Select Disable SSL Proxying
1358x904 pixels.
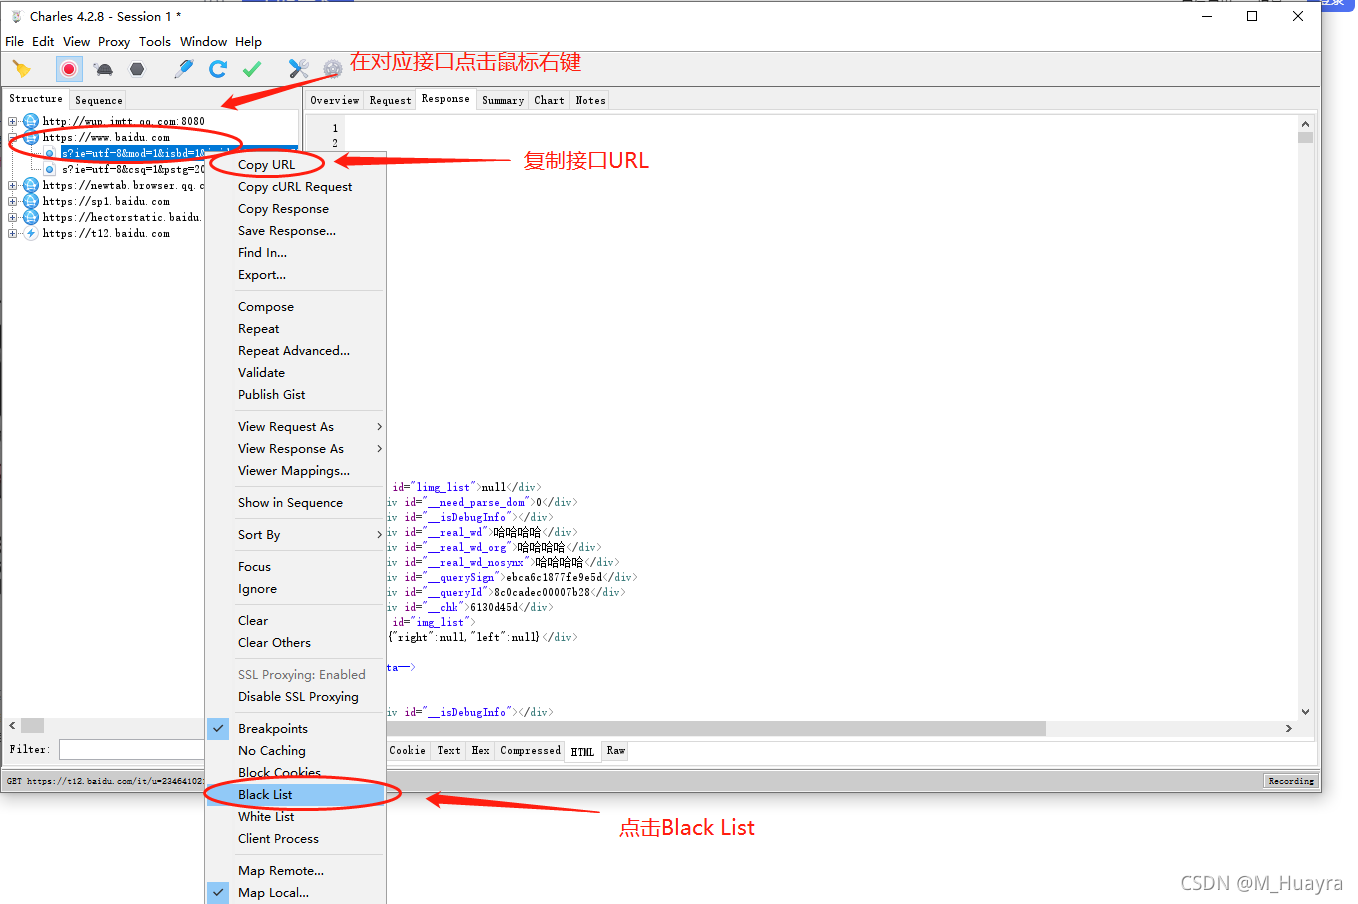(x=295, y=697)
